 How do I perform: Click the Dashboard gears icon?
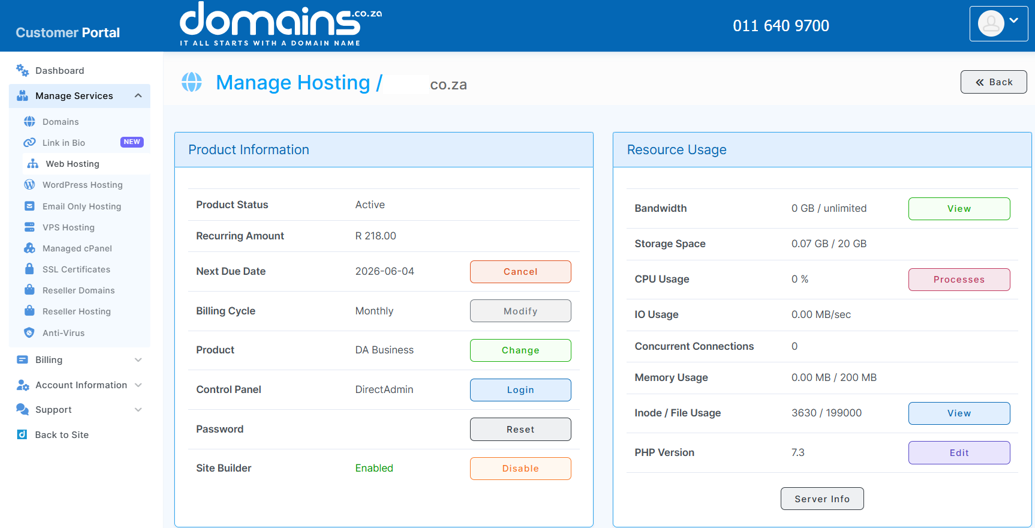pos(22,71)
